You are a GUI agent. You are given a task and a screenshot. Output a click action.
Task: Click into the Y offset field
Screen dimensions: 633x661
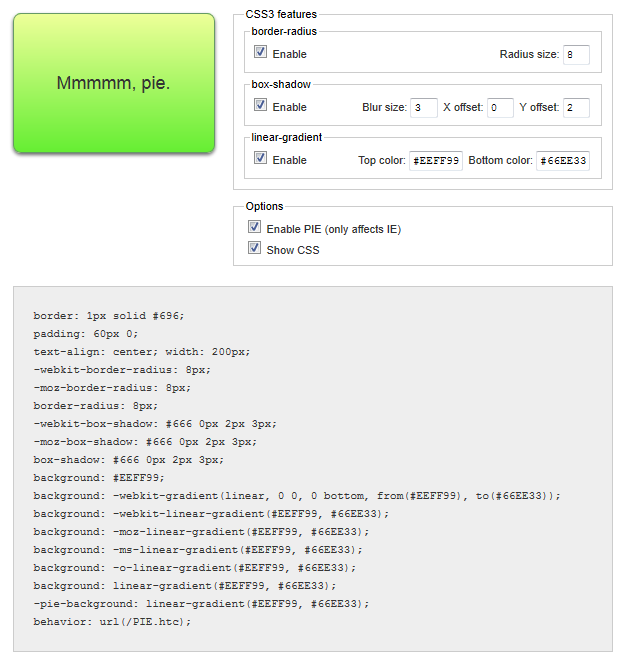[x=576, y=107]
